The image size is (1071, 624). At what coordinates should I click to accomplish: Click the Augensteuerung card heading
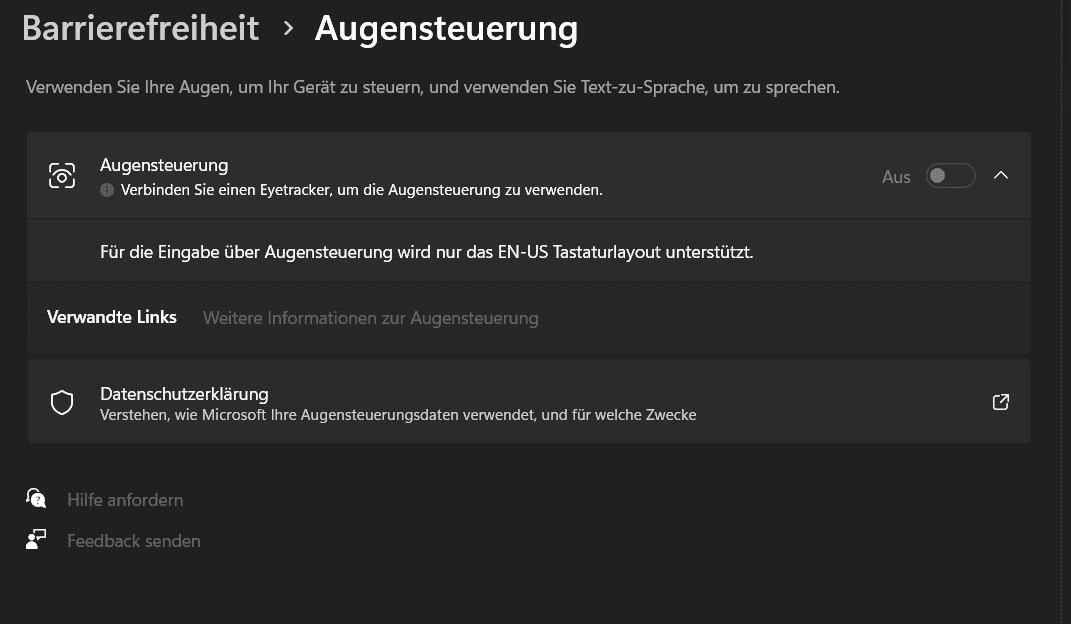(x=164, y=165)
